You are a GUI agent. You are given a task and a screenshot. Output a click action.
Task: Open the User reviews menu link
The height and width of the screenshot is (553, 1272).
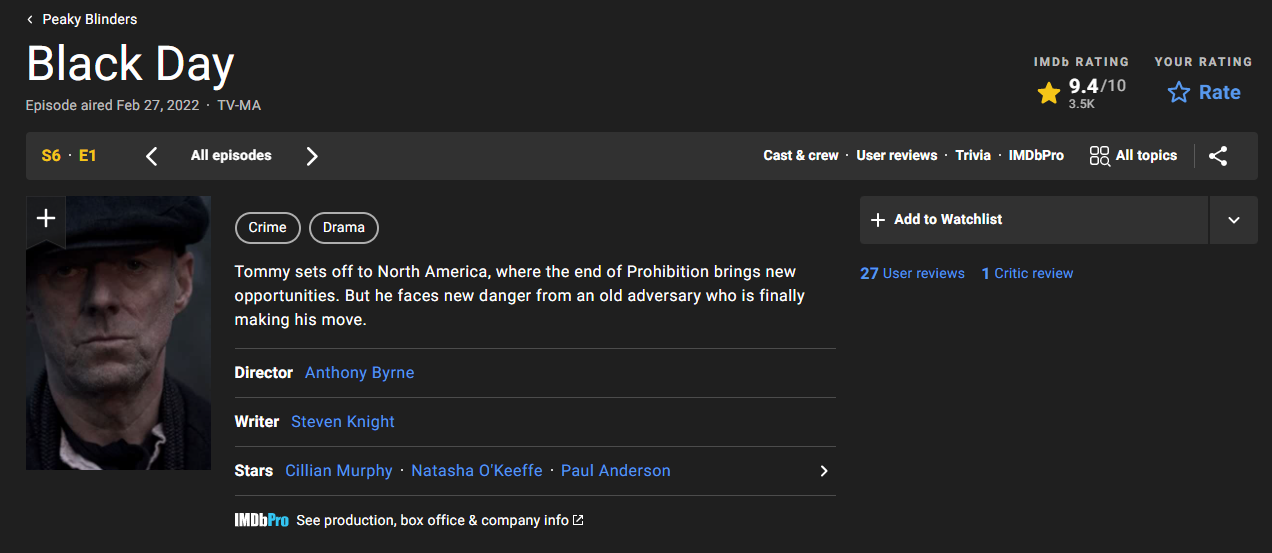897,156
